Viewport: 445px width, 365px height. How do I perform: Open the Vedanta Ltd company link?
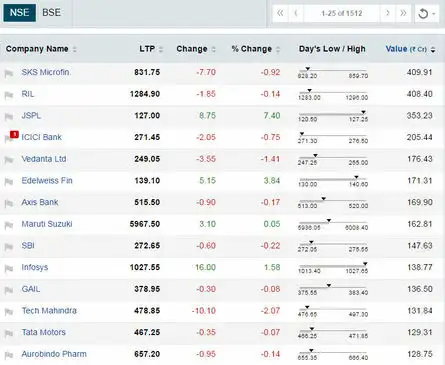pos(44,159)
